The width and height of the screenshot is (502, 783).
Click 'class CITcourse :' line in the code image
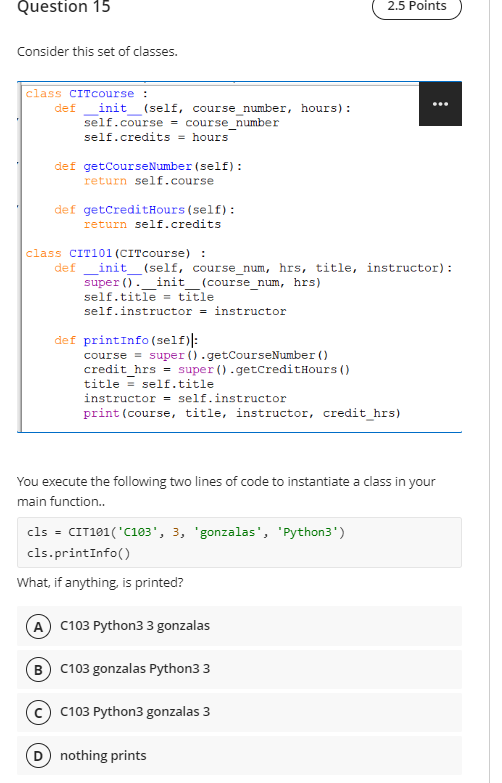pos(86,93)
